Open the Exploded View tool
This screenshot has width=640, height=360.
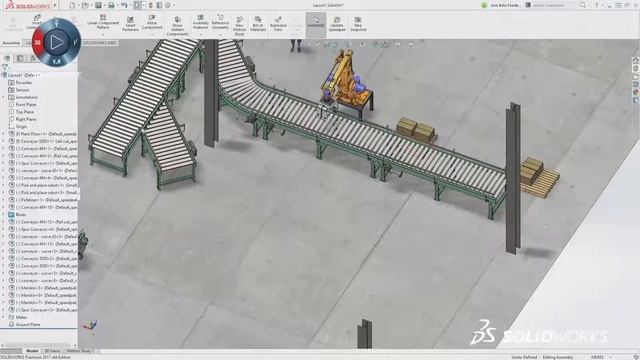coord(278,24)
